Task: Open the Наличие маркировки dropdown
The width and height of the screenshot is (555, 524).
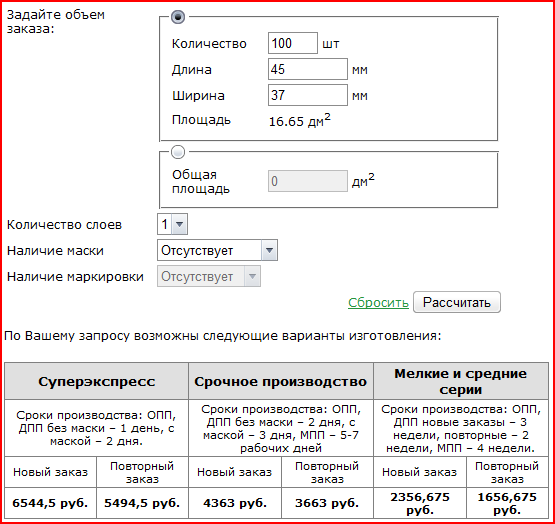Action: (x=209, y=276)
